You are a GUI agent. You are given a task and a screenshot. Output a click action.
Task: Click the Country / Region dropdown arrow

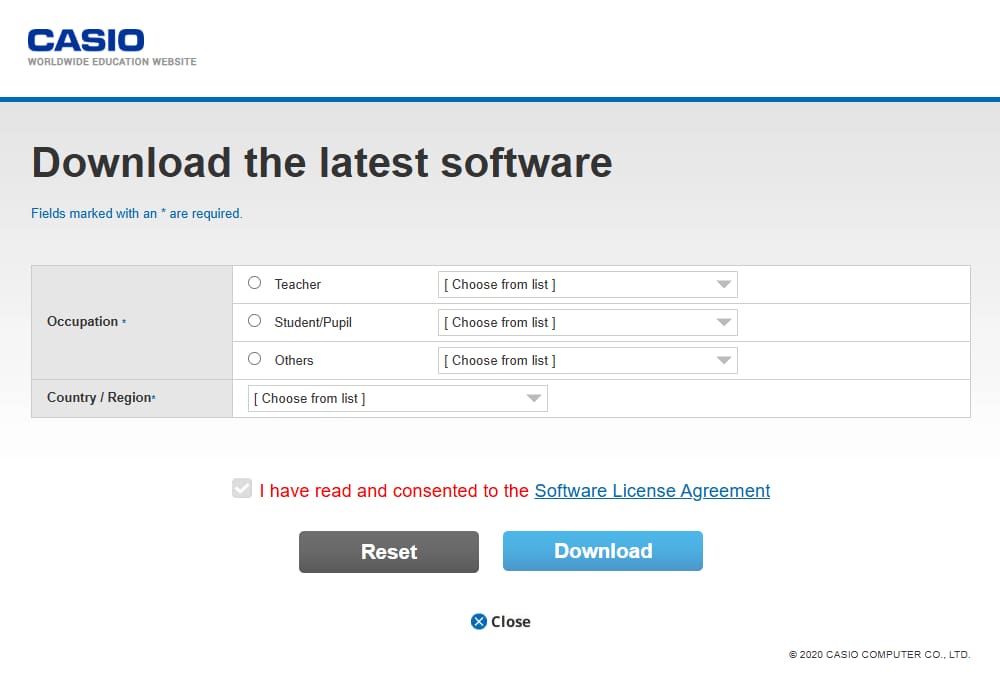point(533,398)
